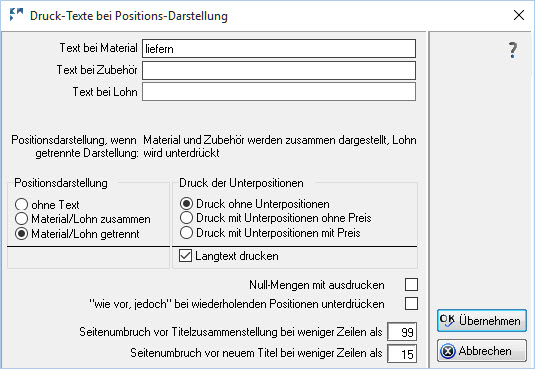Choose 'Druck mit Unterpositionen mit Preis'
Image resolution: width=535 pixels, height=369 pixels.
click(186, 233)
